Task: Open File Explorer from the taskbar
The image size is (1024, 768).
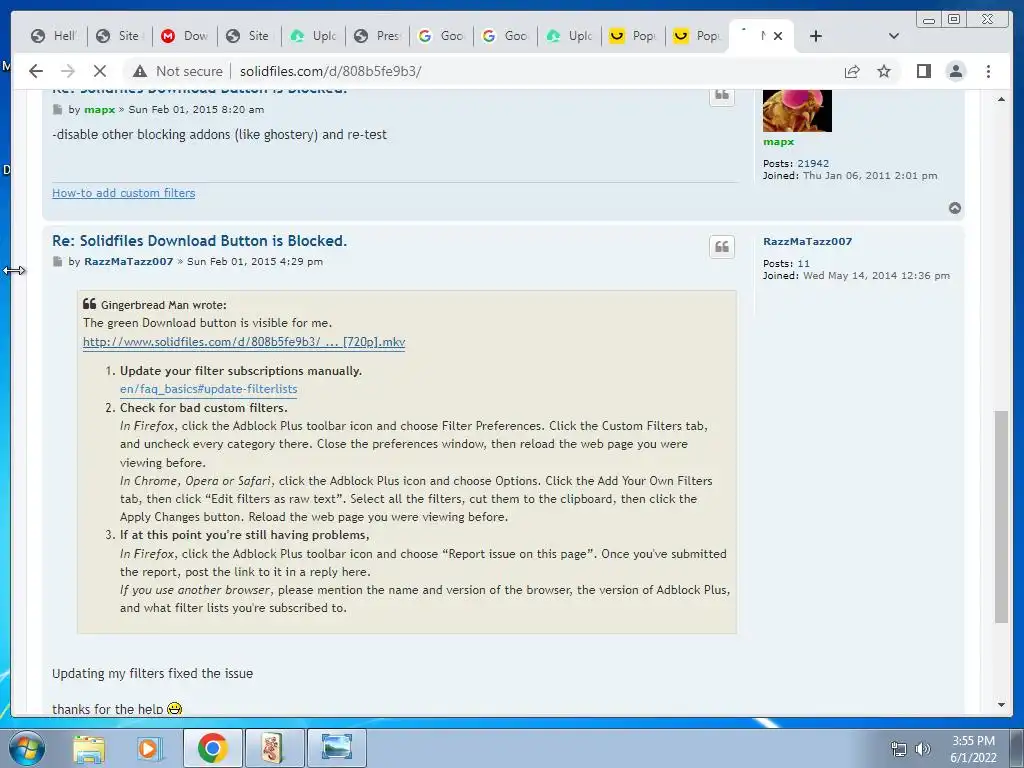Action: pos(88,748)
